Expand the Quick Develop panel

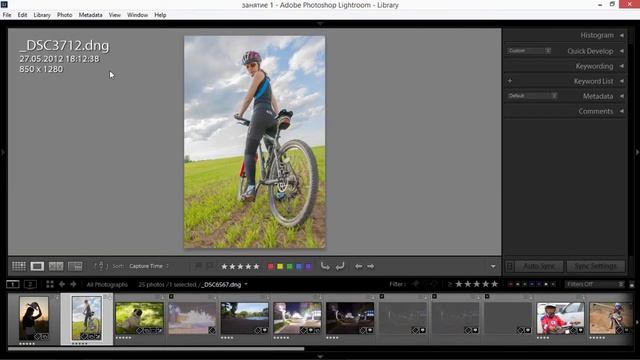tap(622, 51)
